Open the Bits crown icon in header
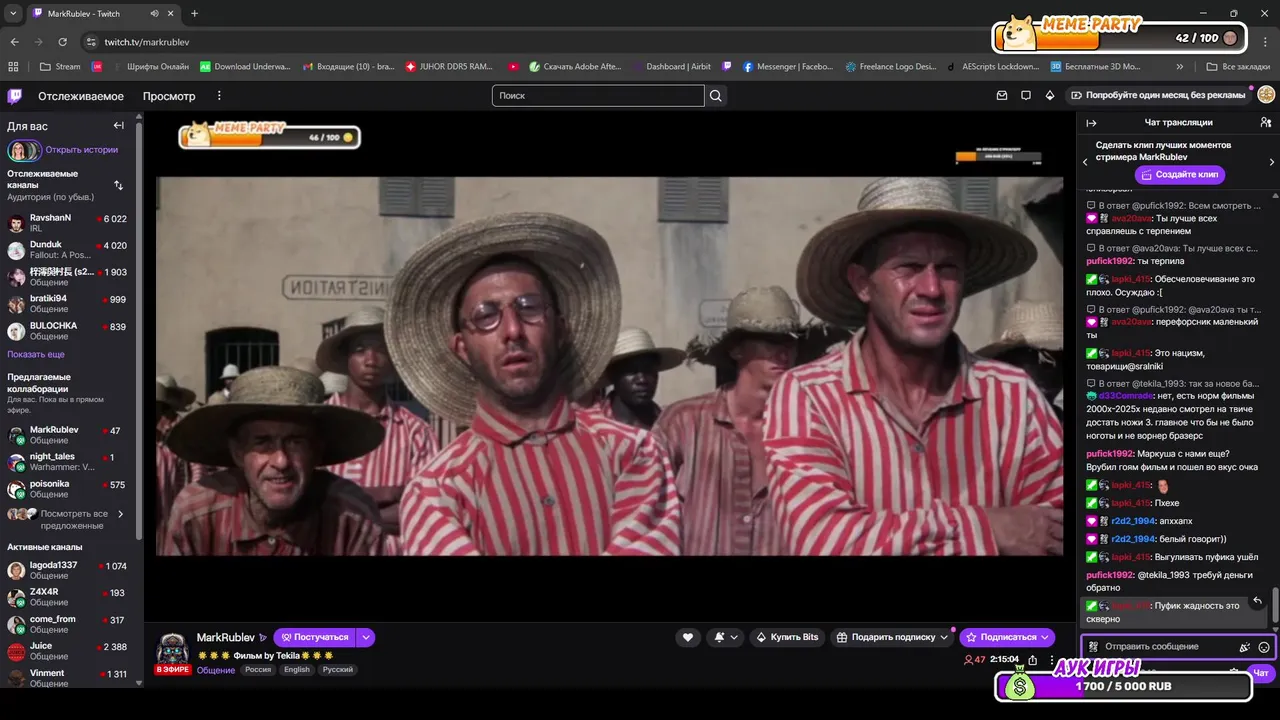 pos(1050,96)
